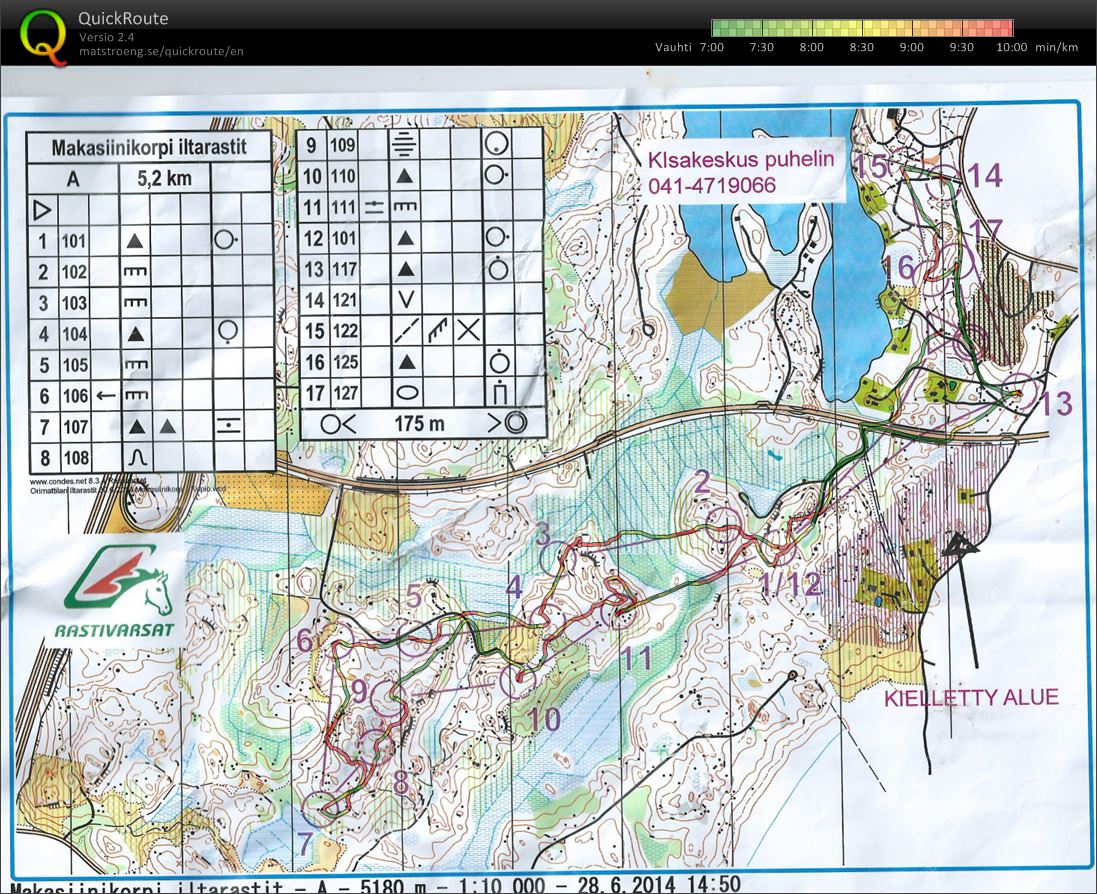Click the 175 m finish row

point(421,421)
